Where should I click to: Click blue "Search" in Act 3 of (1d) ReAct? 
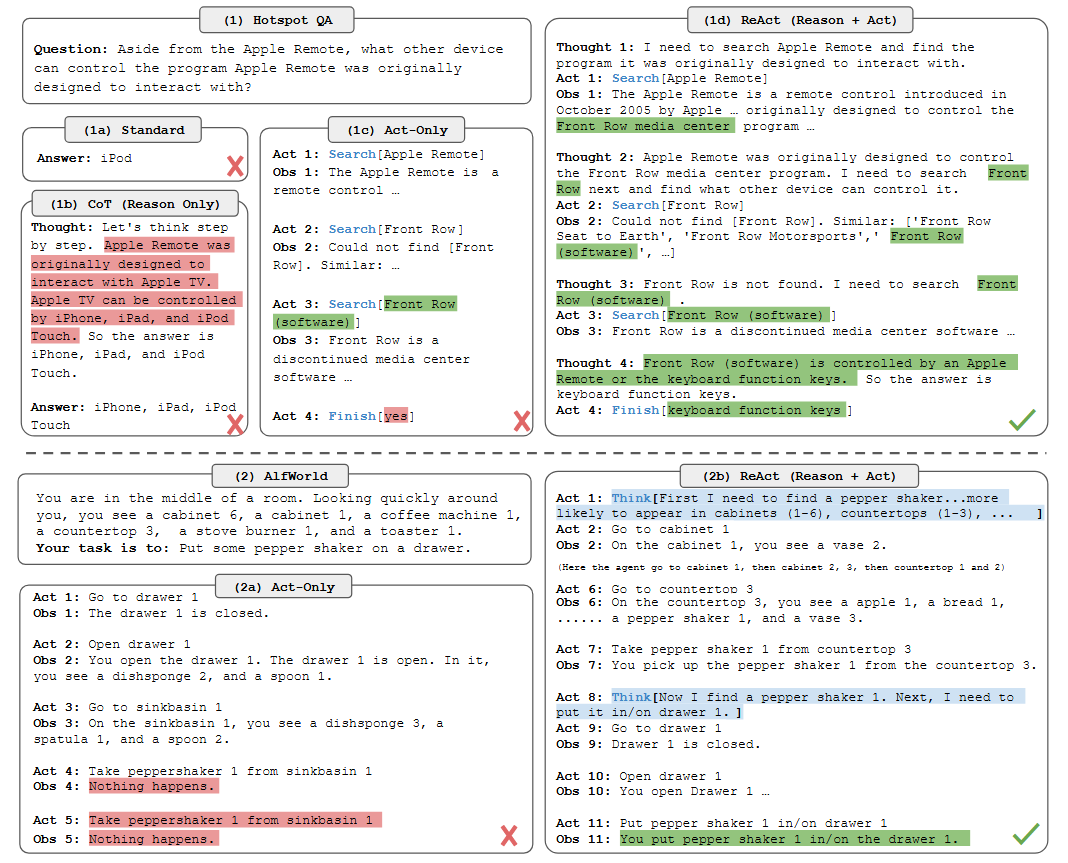[x=635, y=315]
